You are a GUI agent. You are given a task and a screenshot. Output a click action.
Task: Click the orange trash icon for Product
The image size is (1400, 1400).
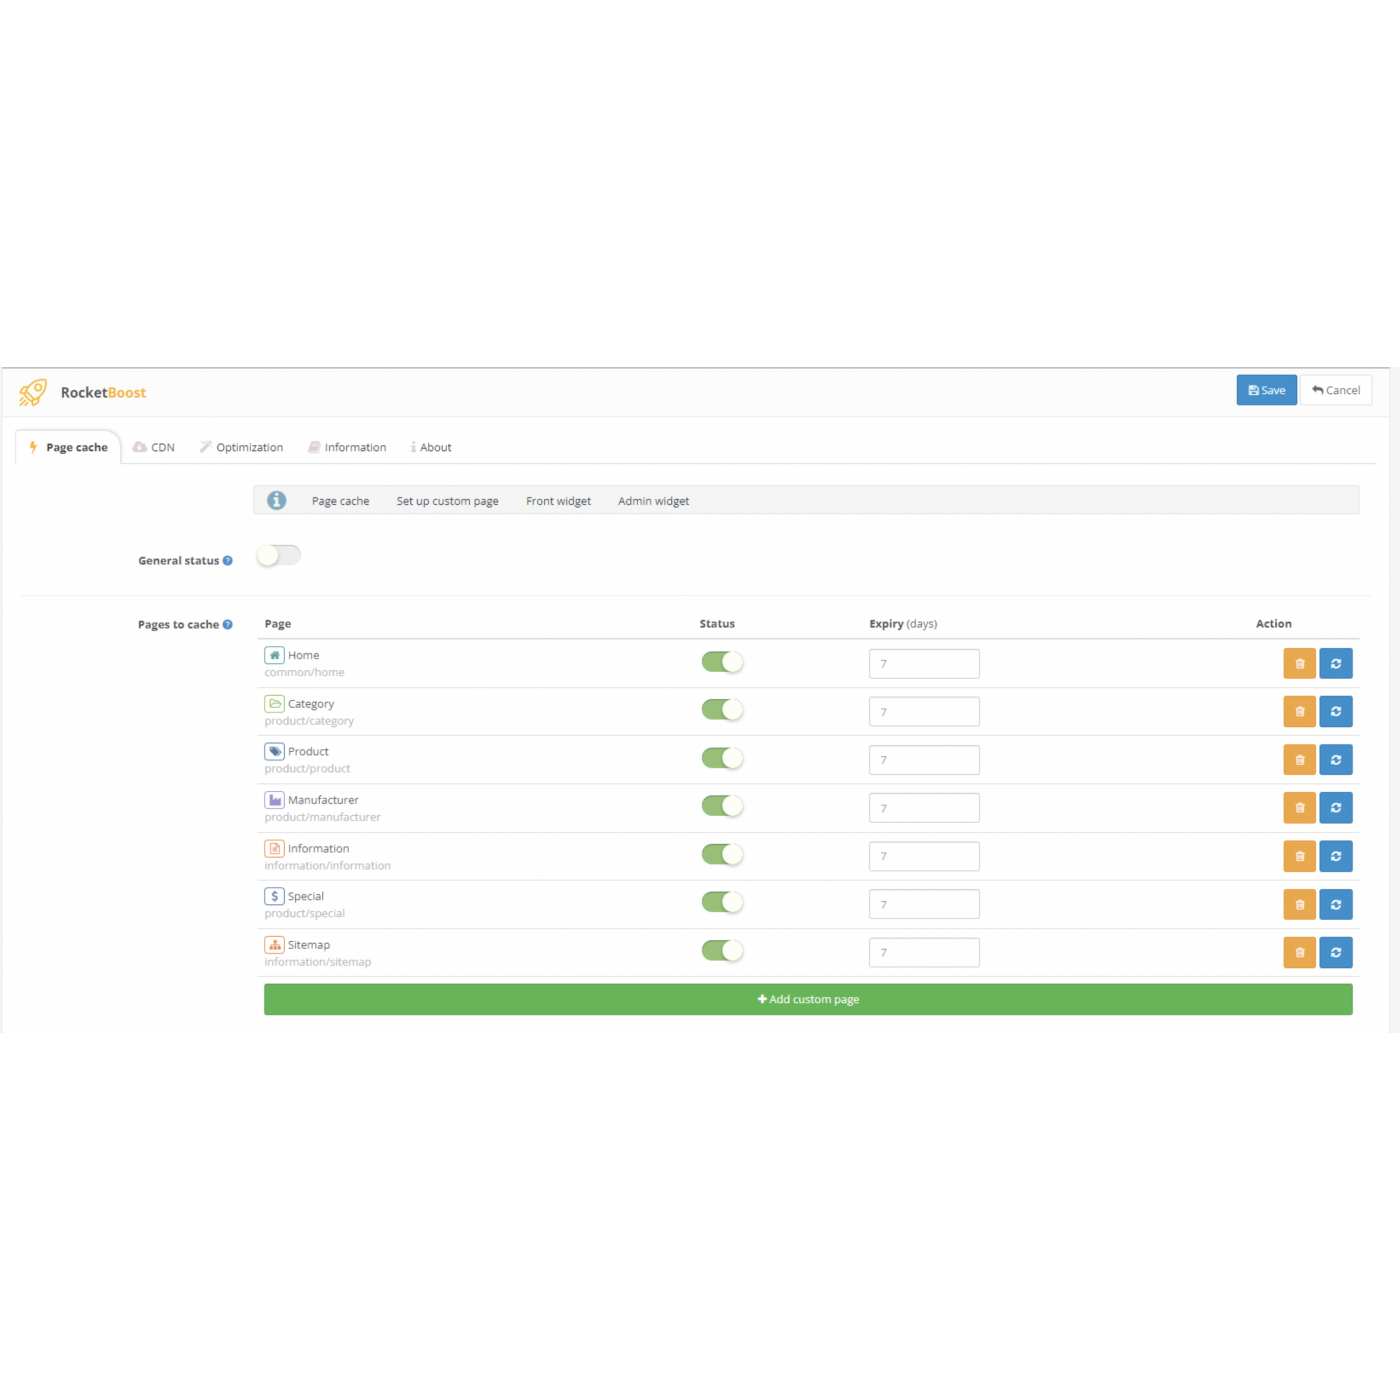click(1299, 760)
